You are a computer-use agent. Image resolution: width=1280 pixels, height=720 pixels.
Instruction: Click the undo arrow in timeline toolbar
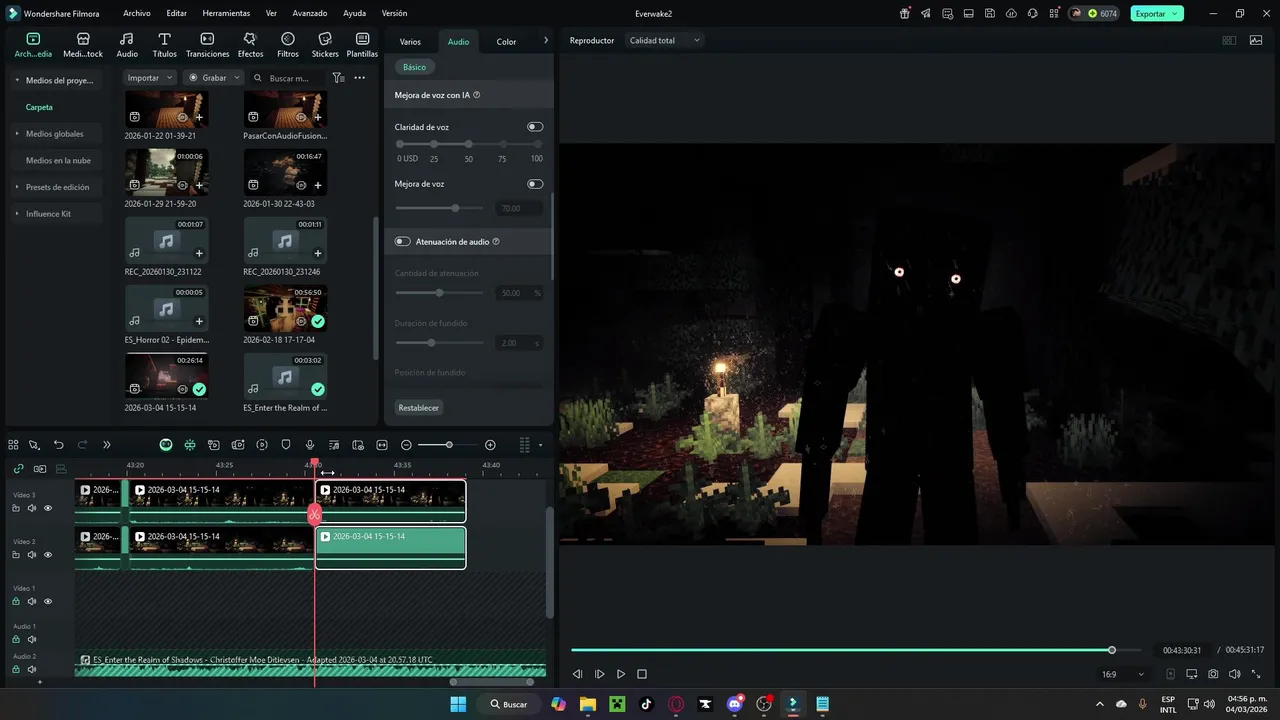click(58, 445)
